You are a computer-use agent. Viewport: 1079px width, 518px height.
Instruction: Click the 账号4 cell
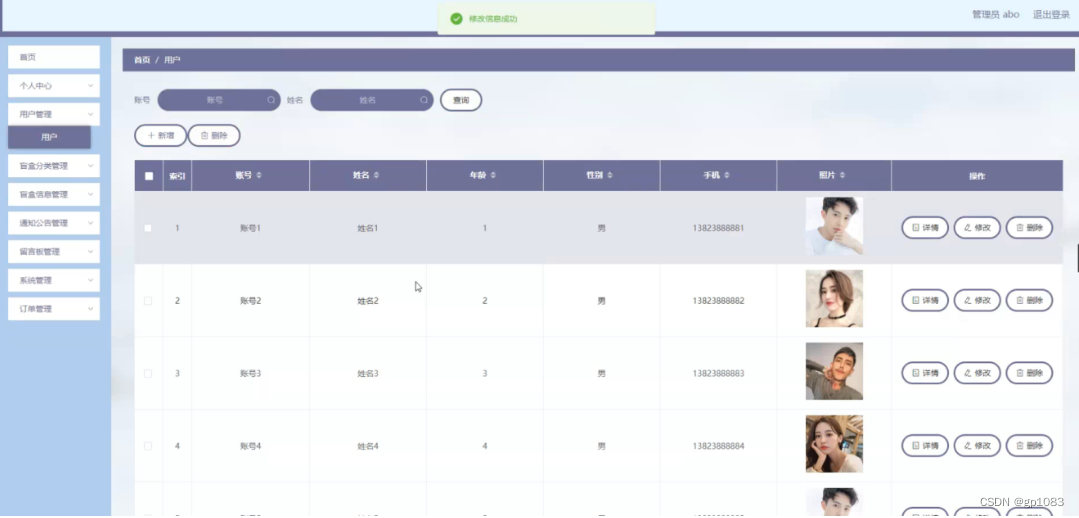point(250,446)
